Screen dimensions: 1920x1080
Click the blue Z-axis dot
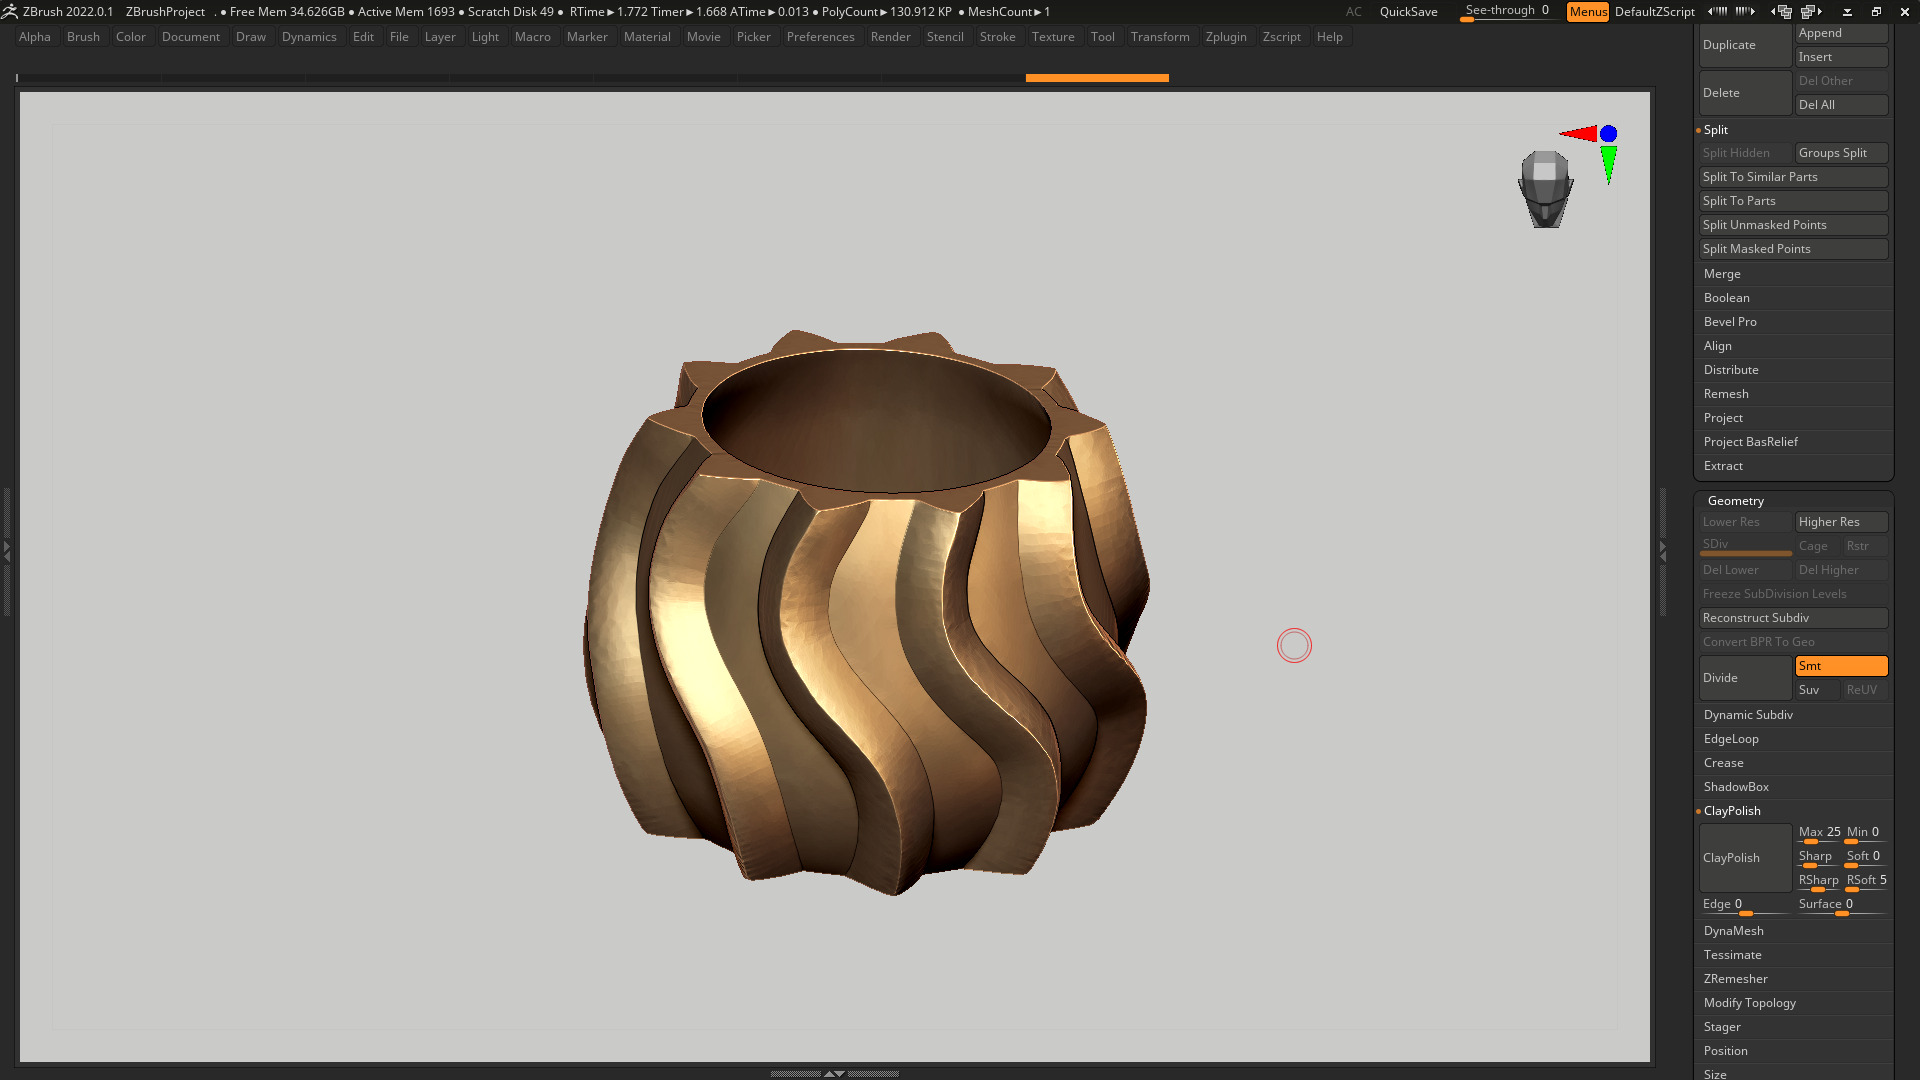[x=1608, y=134]
